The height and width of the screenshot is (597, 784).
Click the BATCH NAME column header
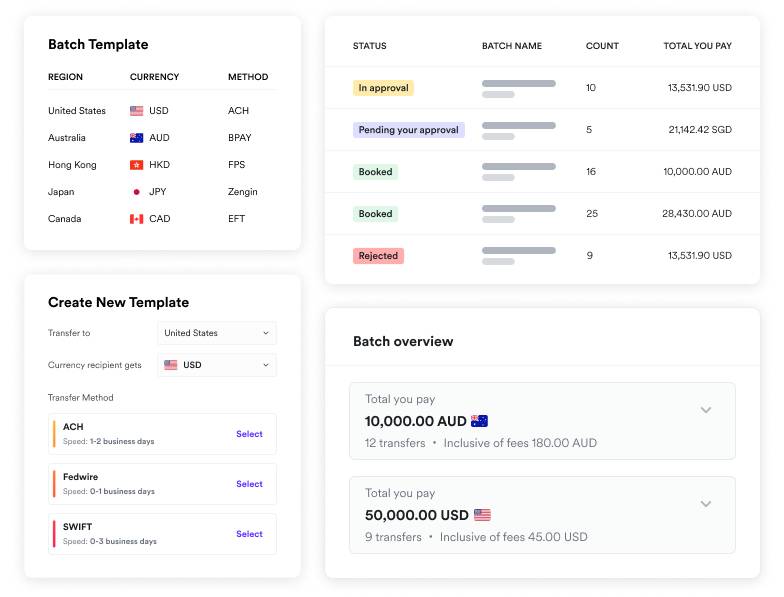pyautogui.click(x=512, y=46)
